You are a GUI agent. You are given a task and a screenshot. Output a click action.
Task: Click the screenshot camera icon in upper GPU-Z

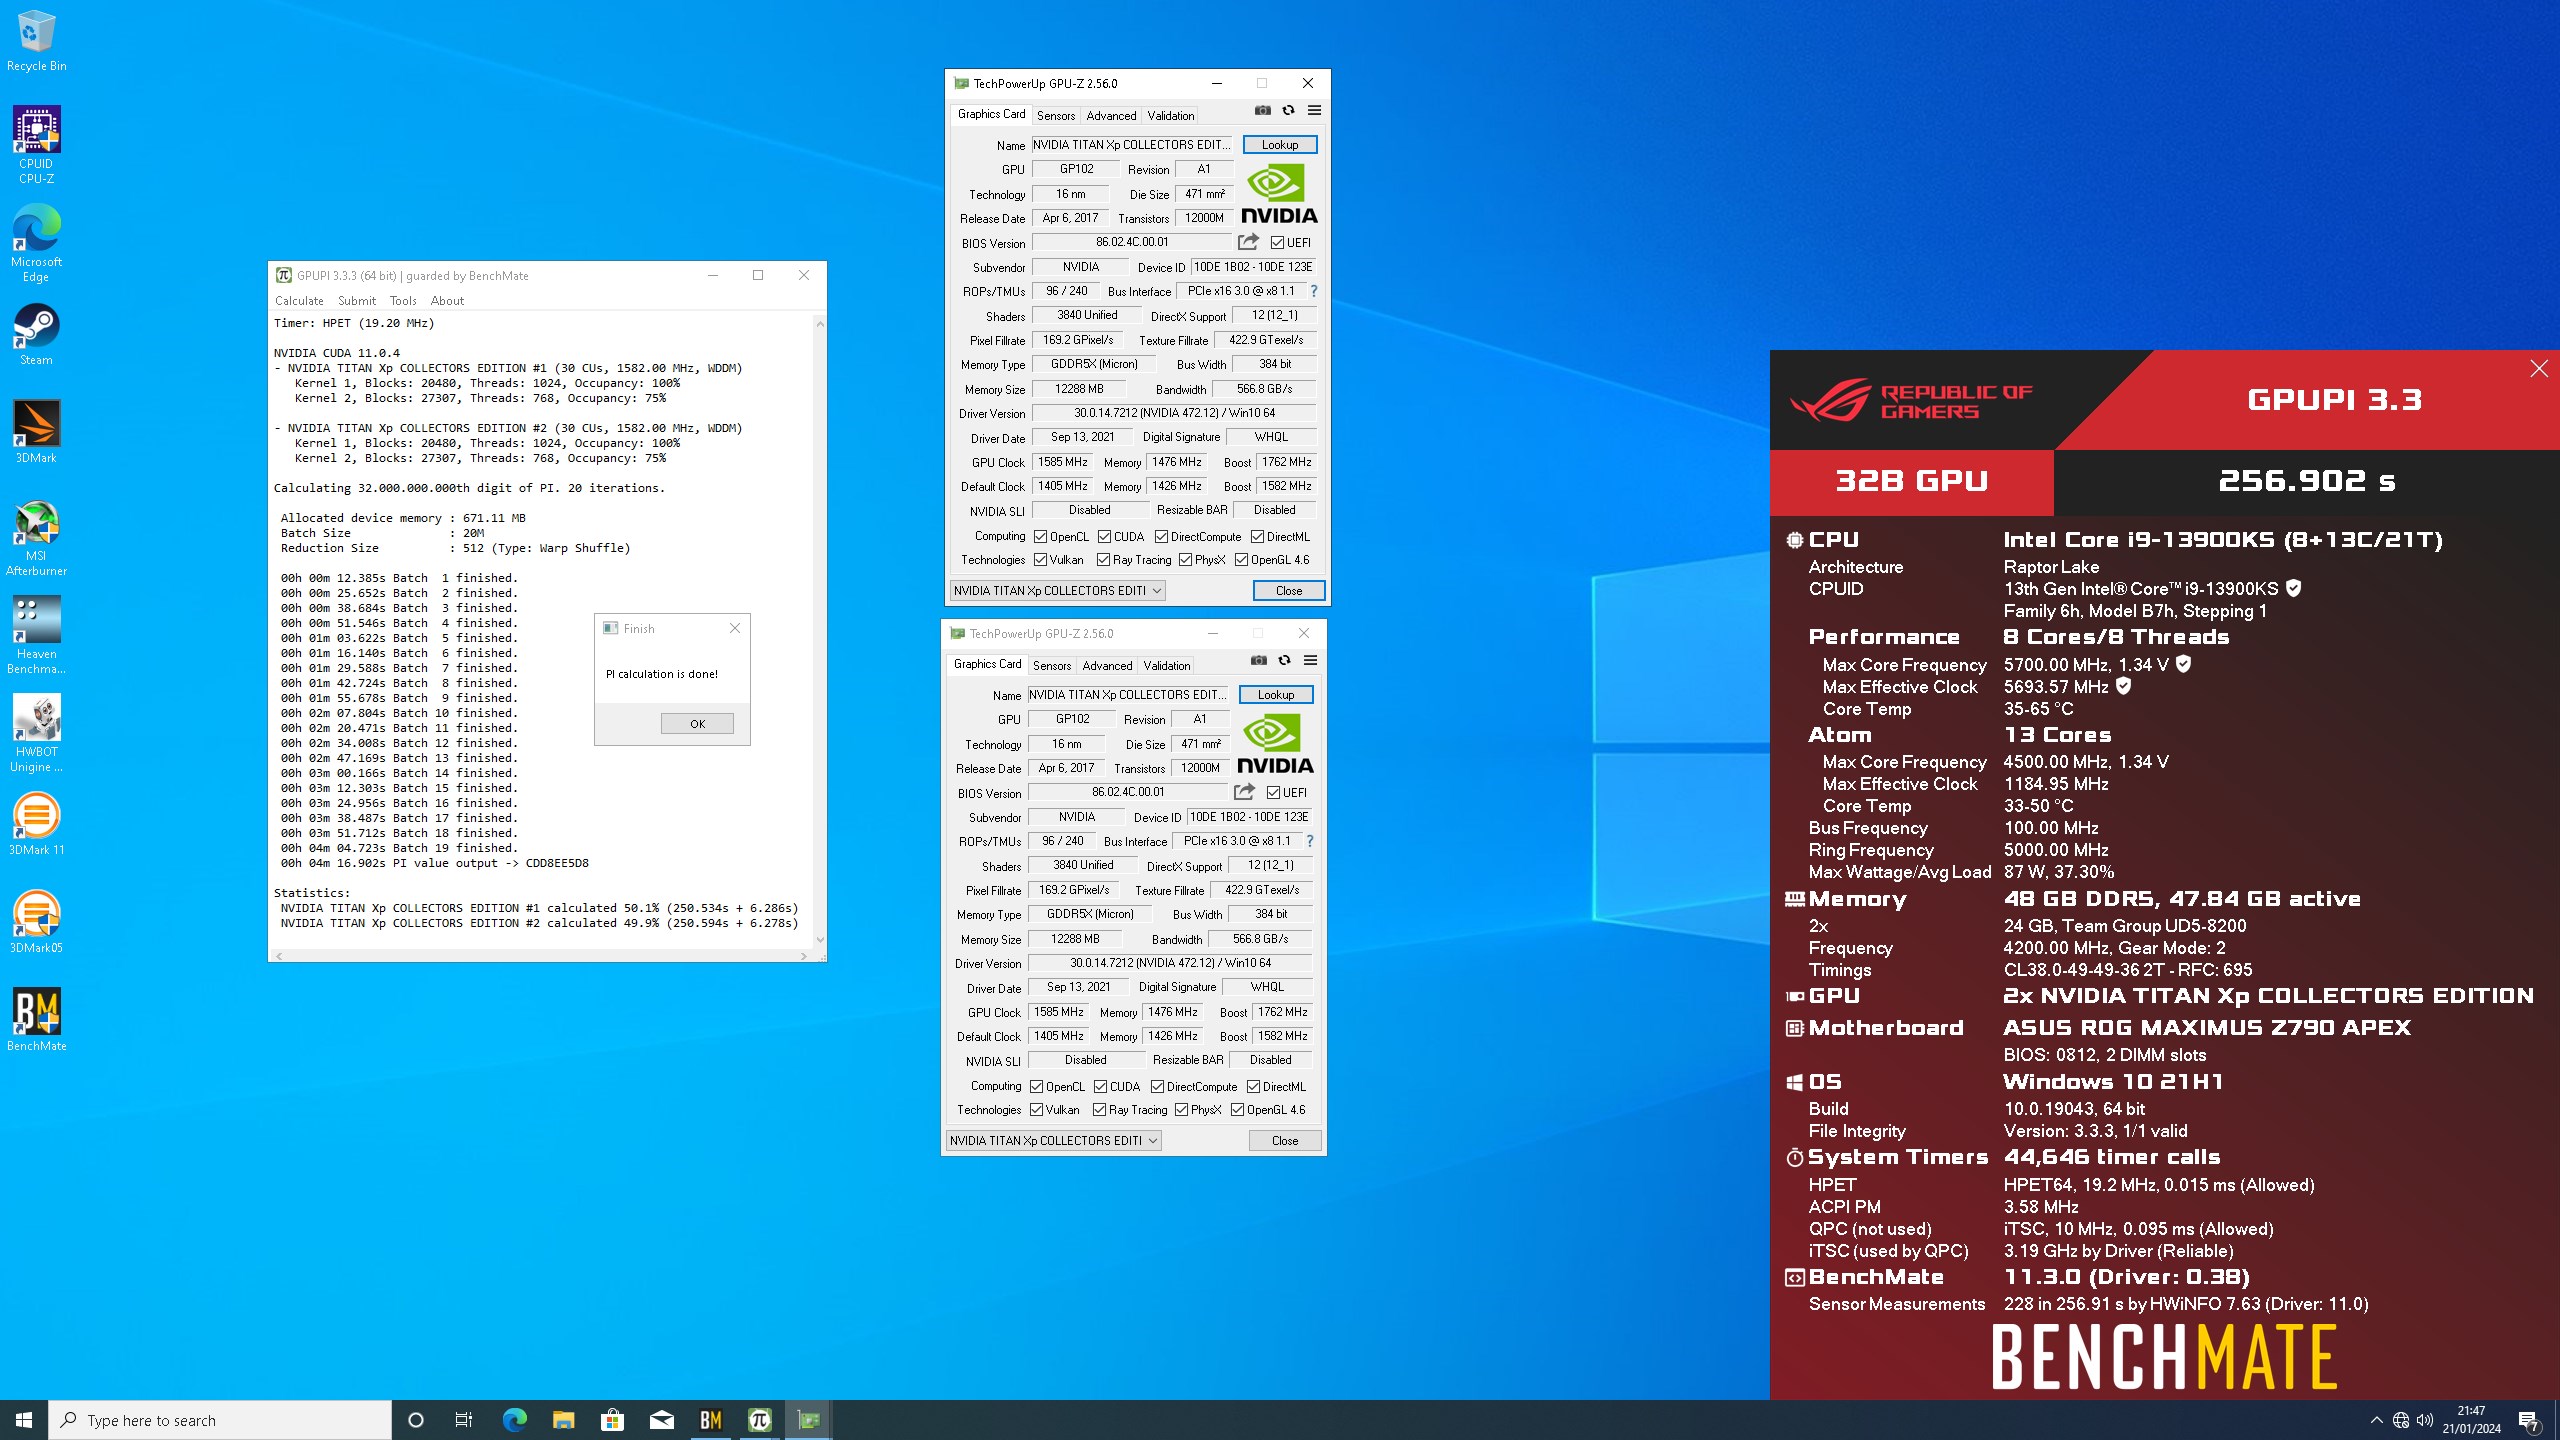coord(1263,111)
